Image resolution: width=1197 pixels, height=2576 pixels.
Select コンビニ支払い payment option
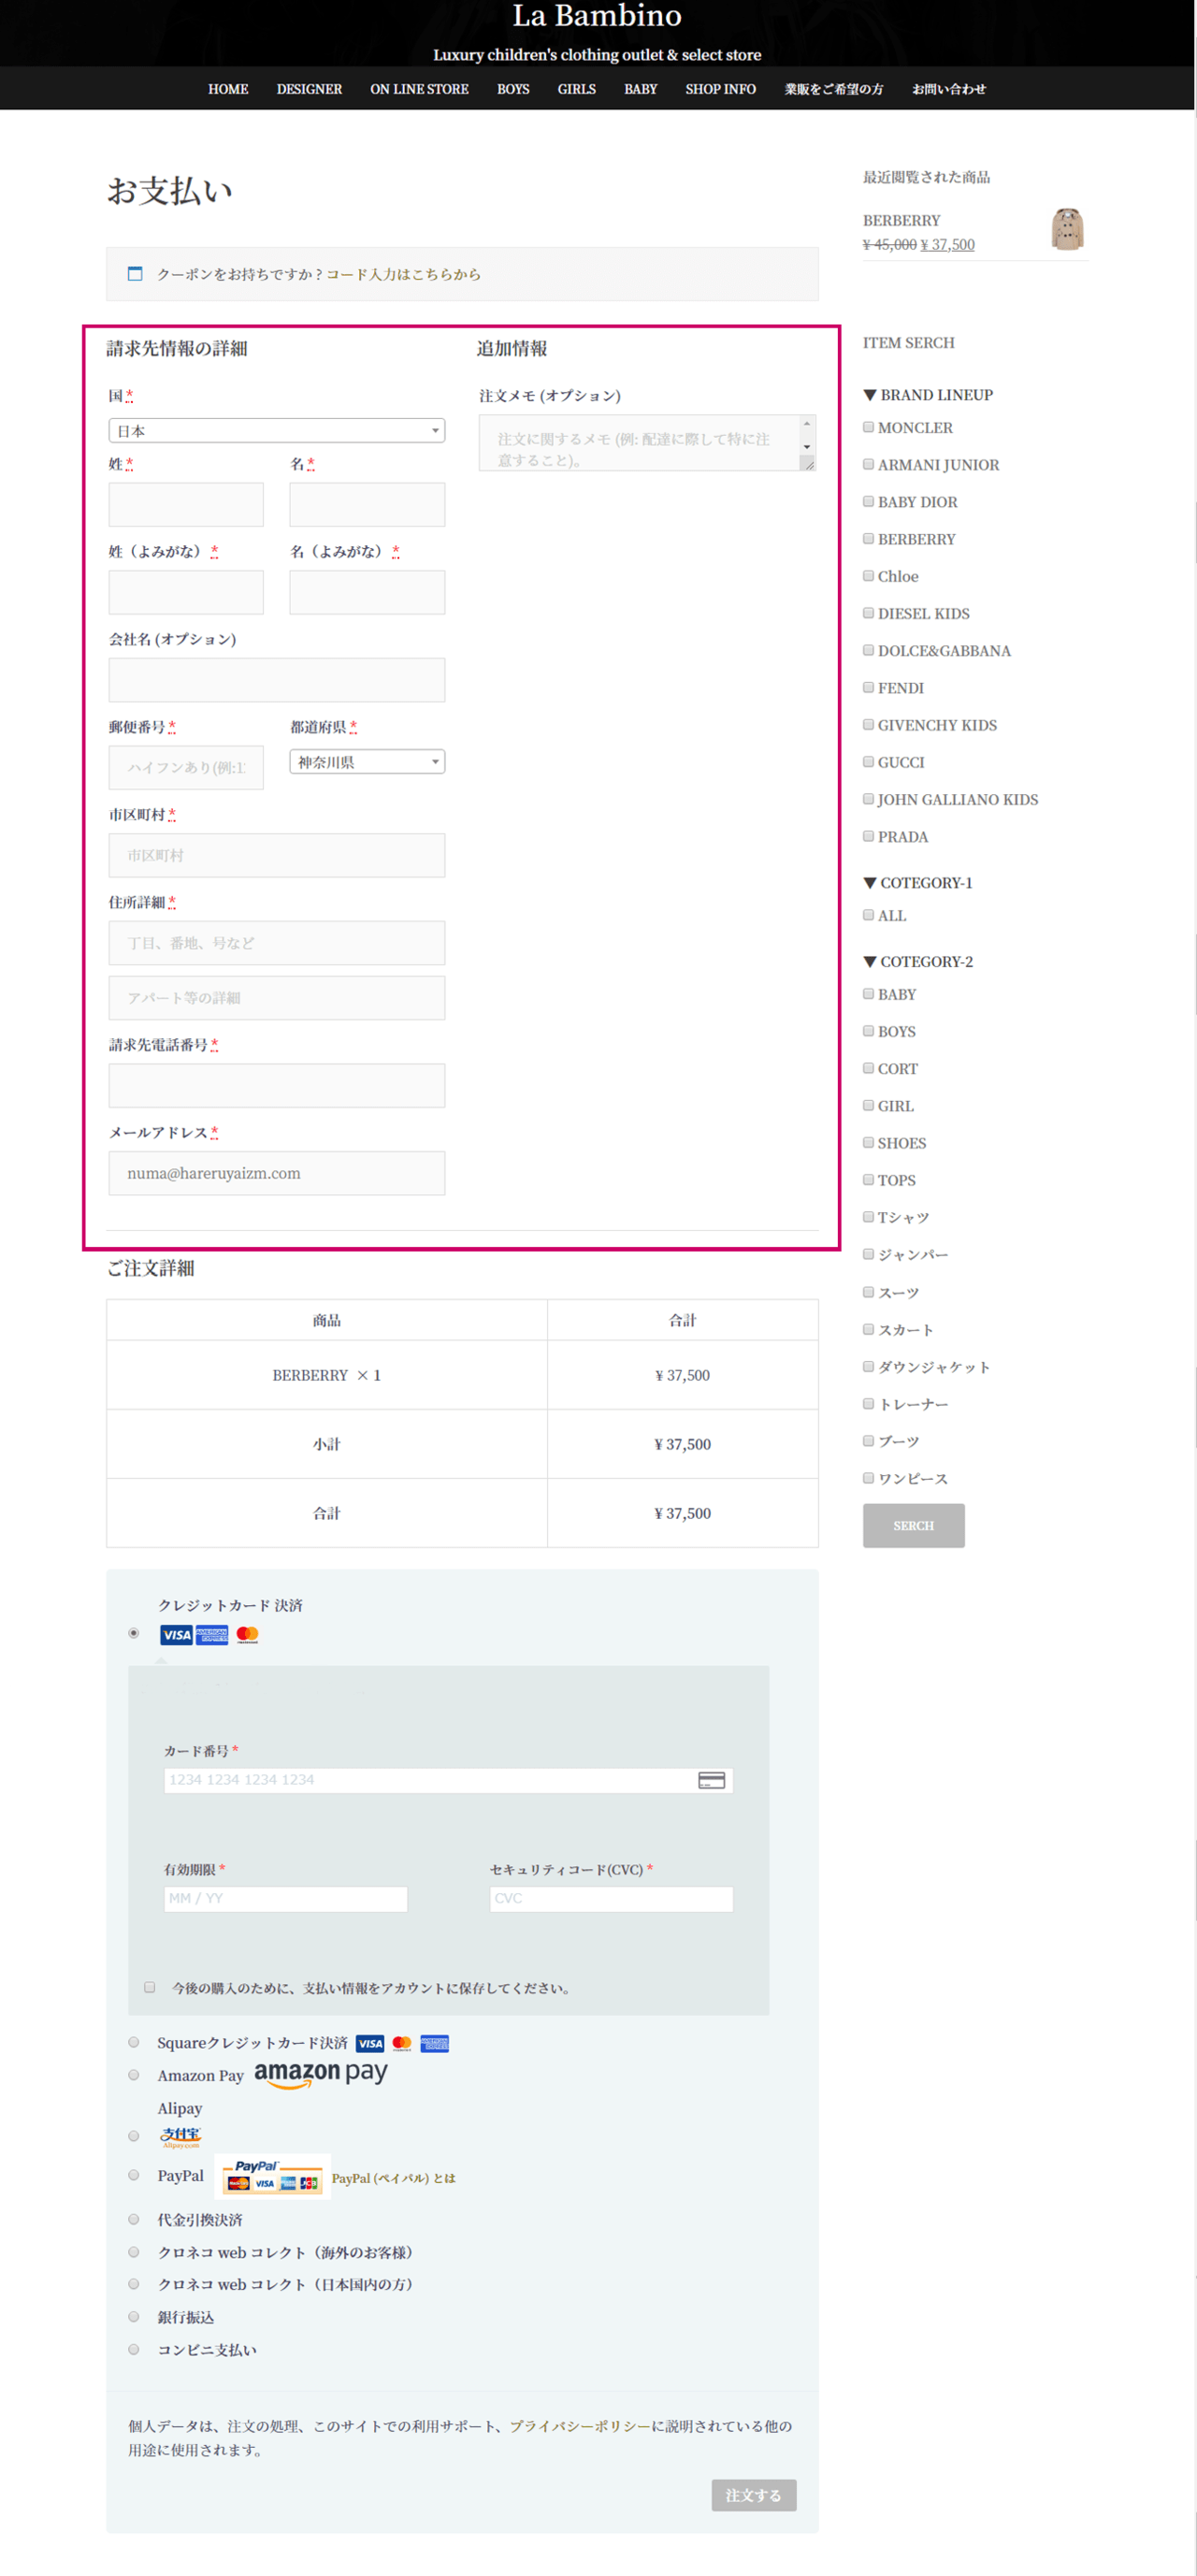pyautogui.click(x=134, y=2349)
